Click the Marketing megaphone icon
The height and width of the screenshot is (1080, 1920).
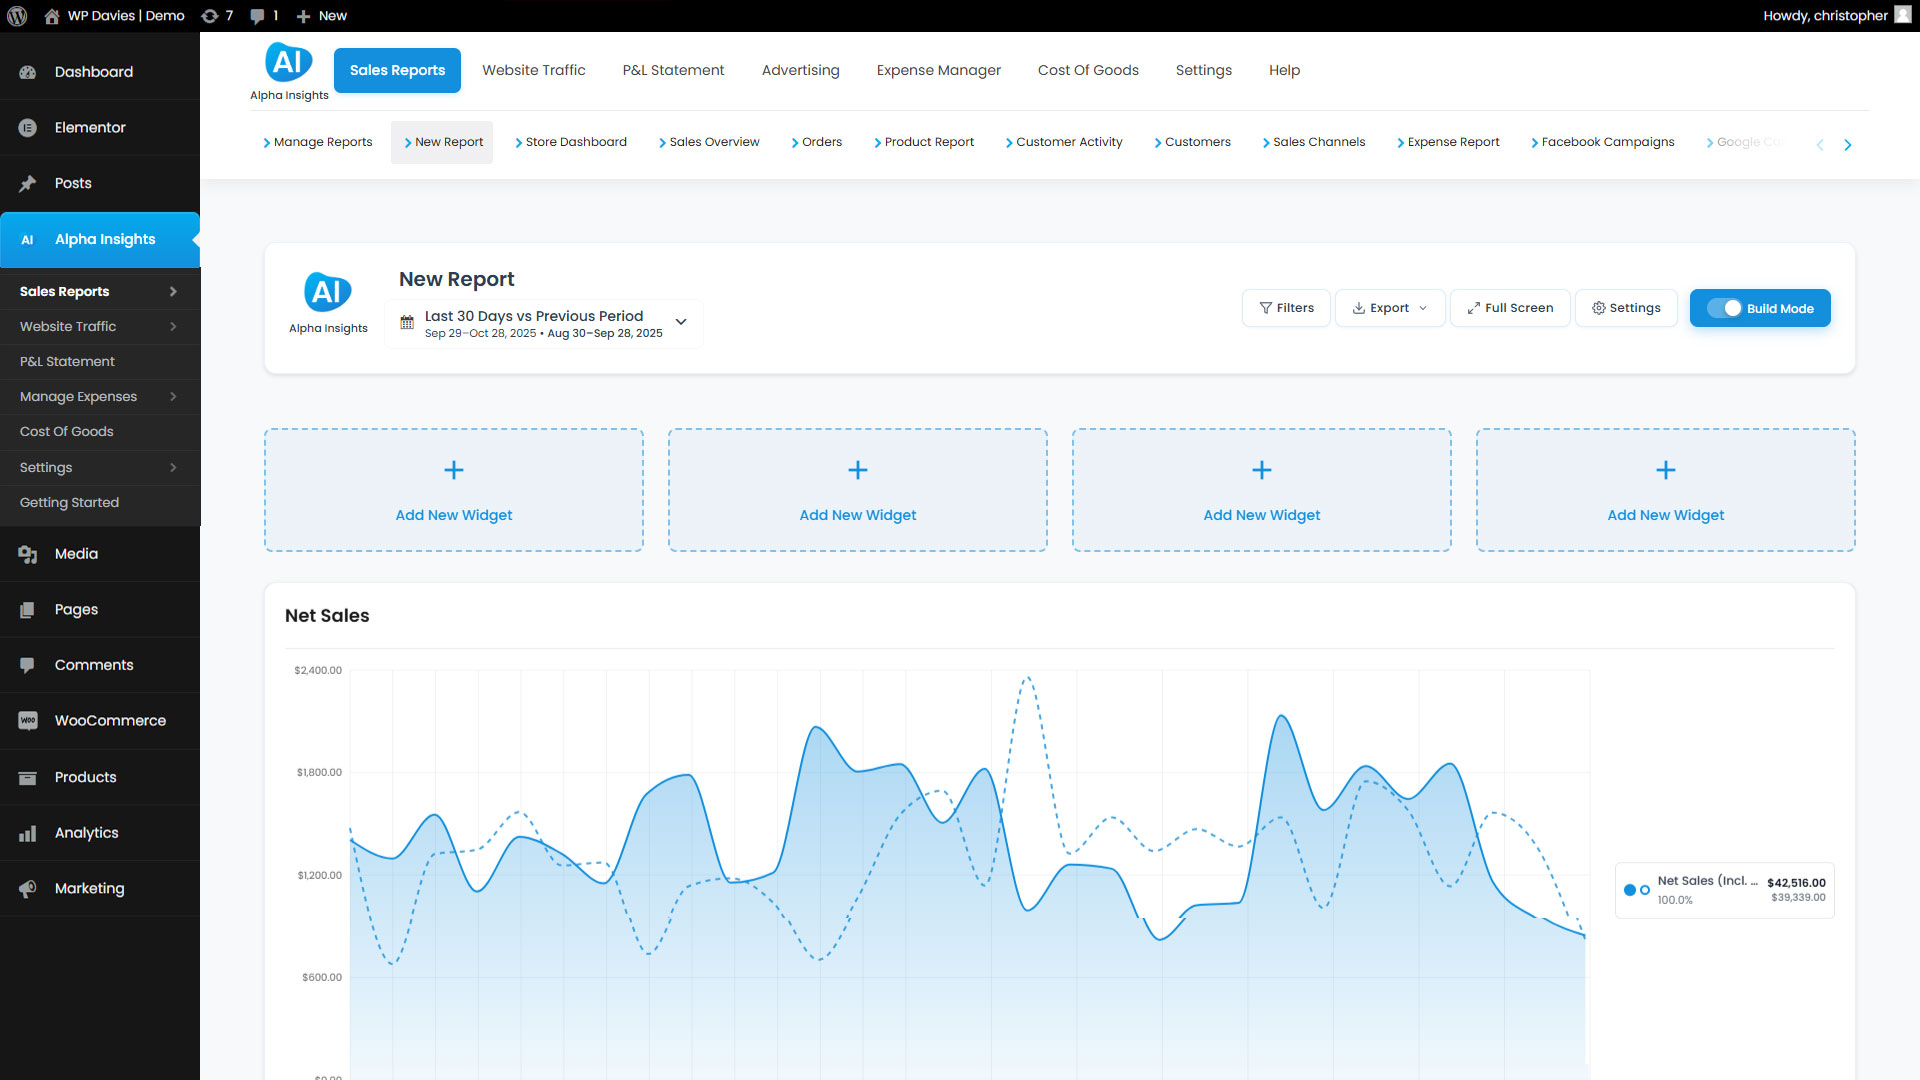[28, 889]
